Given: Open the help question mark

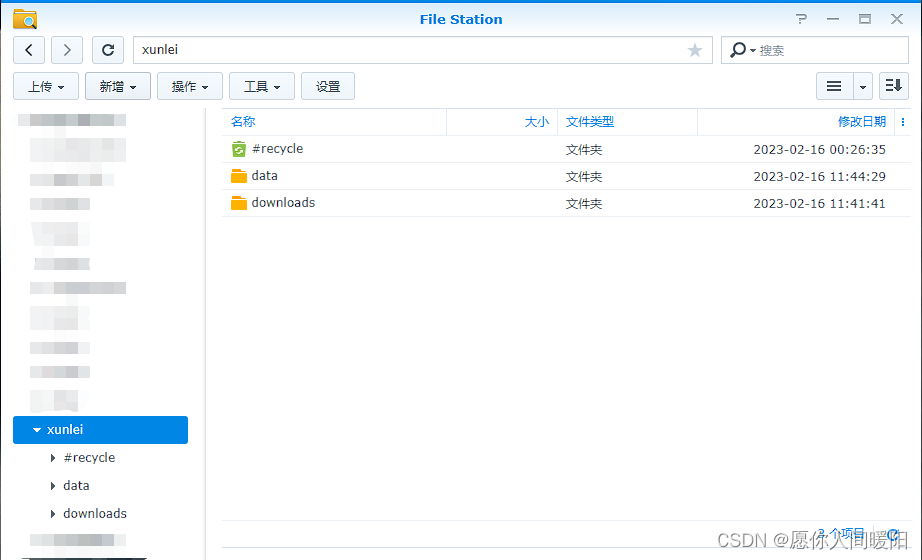Looking at the screenshot, I should tap(801, 19).
